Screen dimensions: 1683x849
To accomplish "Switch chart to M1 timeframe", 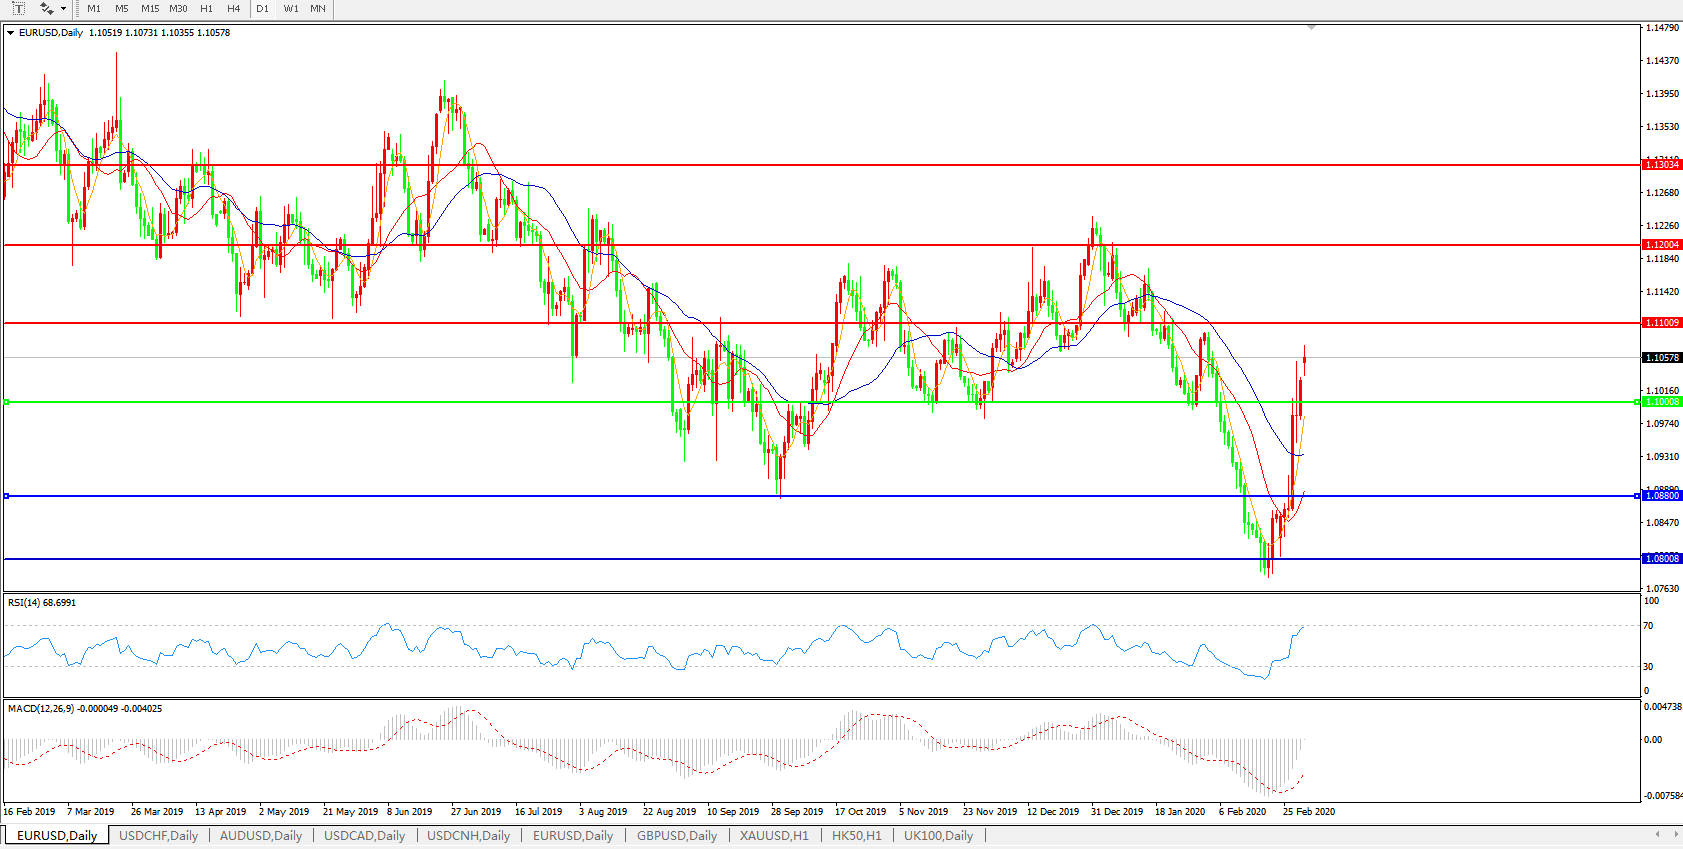I will (x=94, y=8).
